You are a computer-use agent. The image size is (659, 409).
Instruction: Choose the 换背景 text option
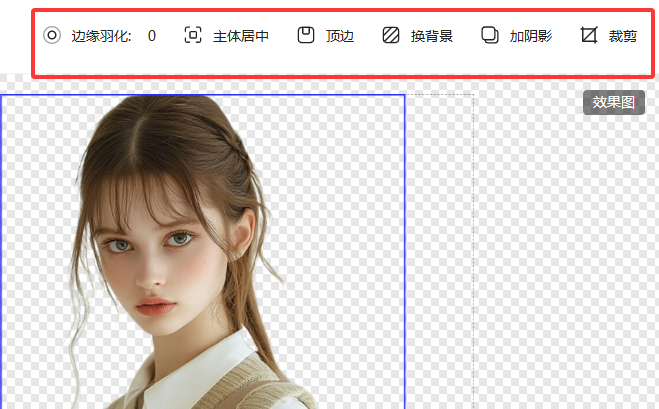click(x=431, y=36)
